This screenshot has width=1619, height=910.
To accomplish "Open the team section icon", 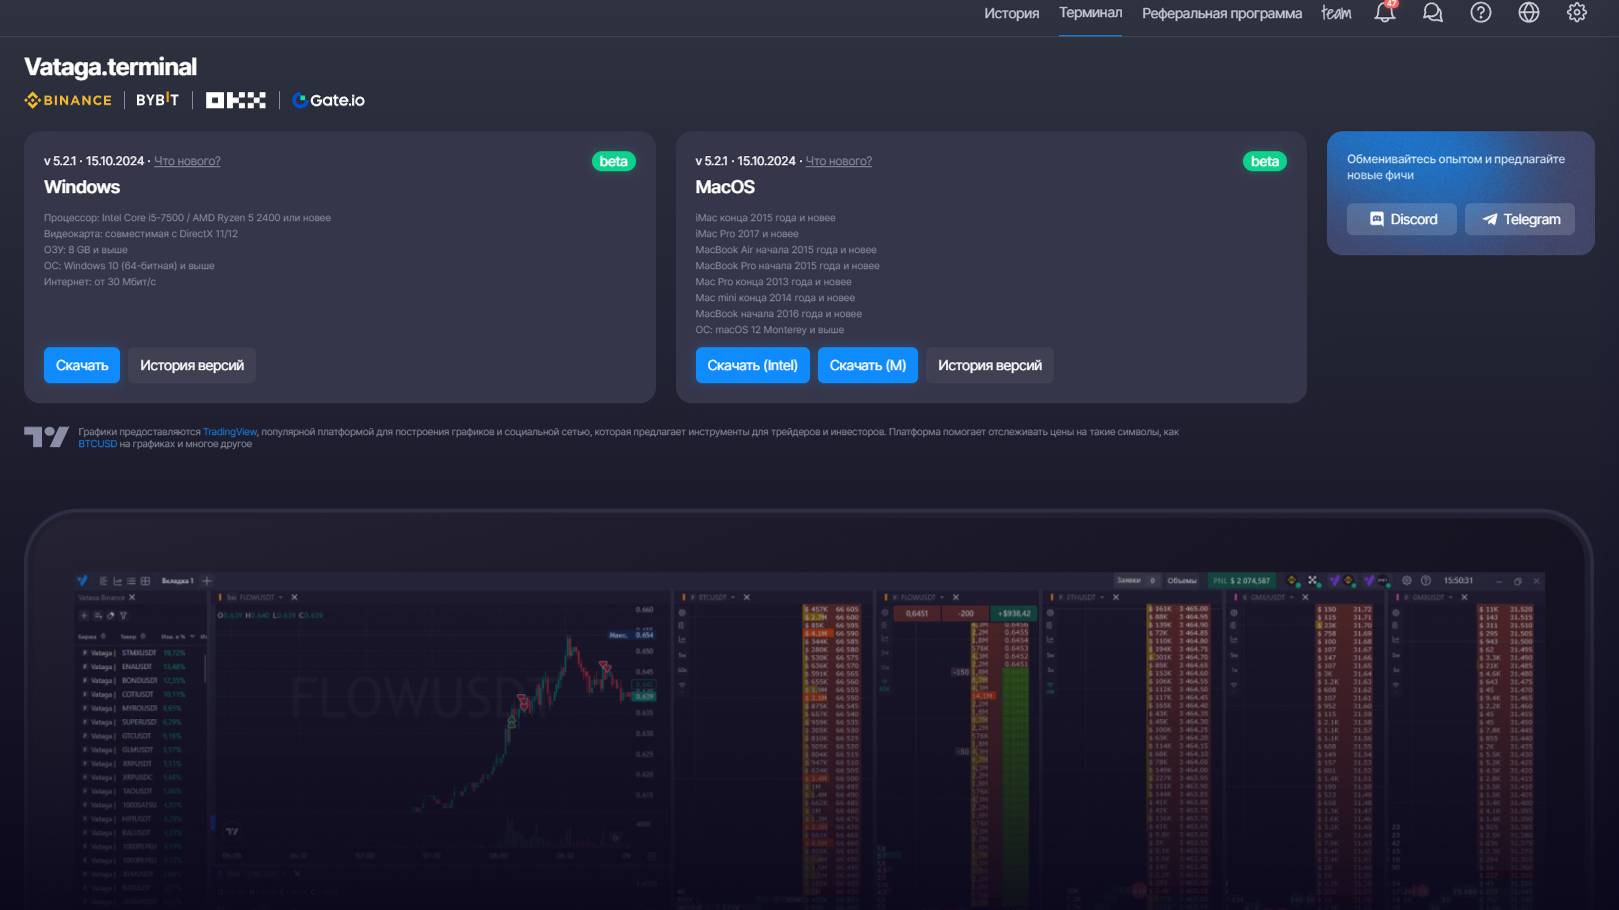I will pyautogui.click(x=1336, y=13).
